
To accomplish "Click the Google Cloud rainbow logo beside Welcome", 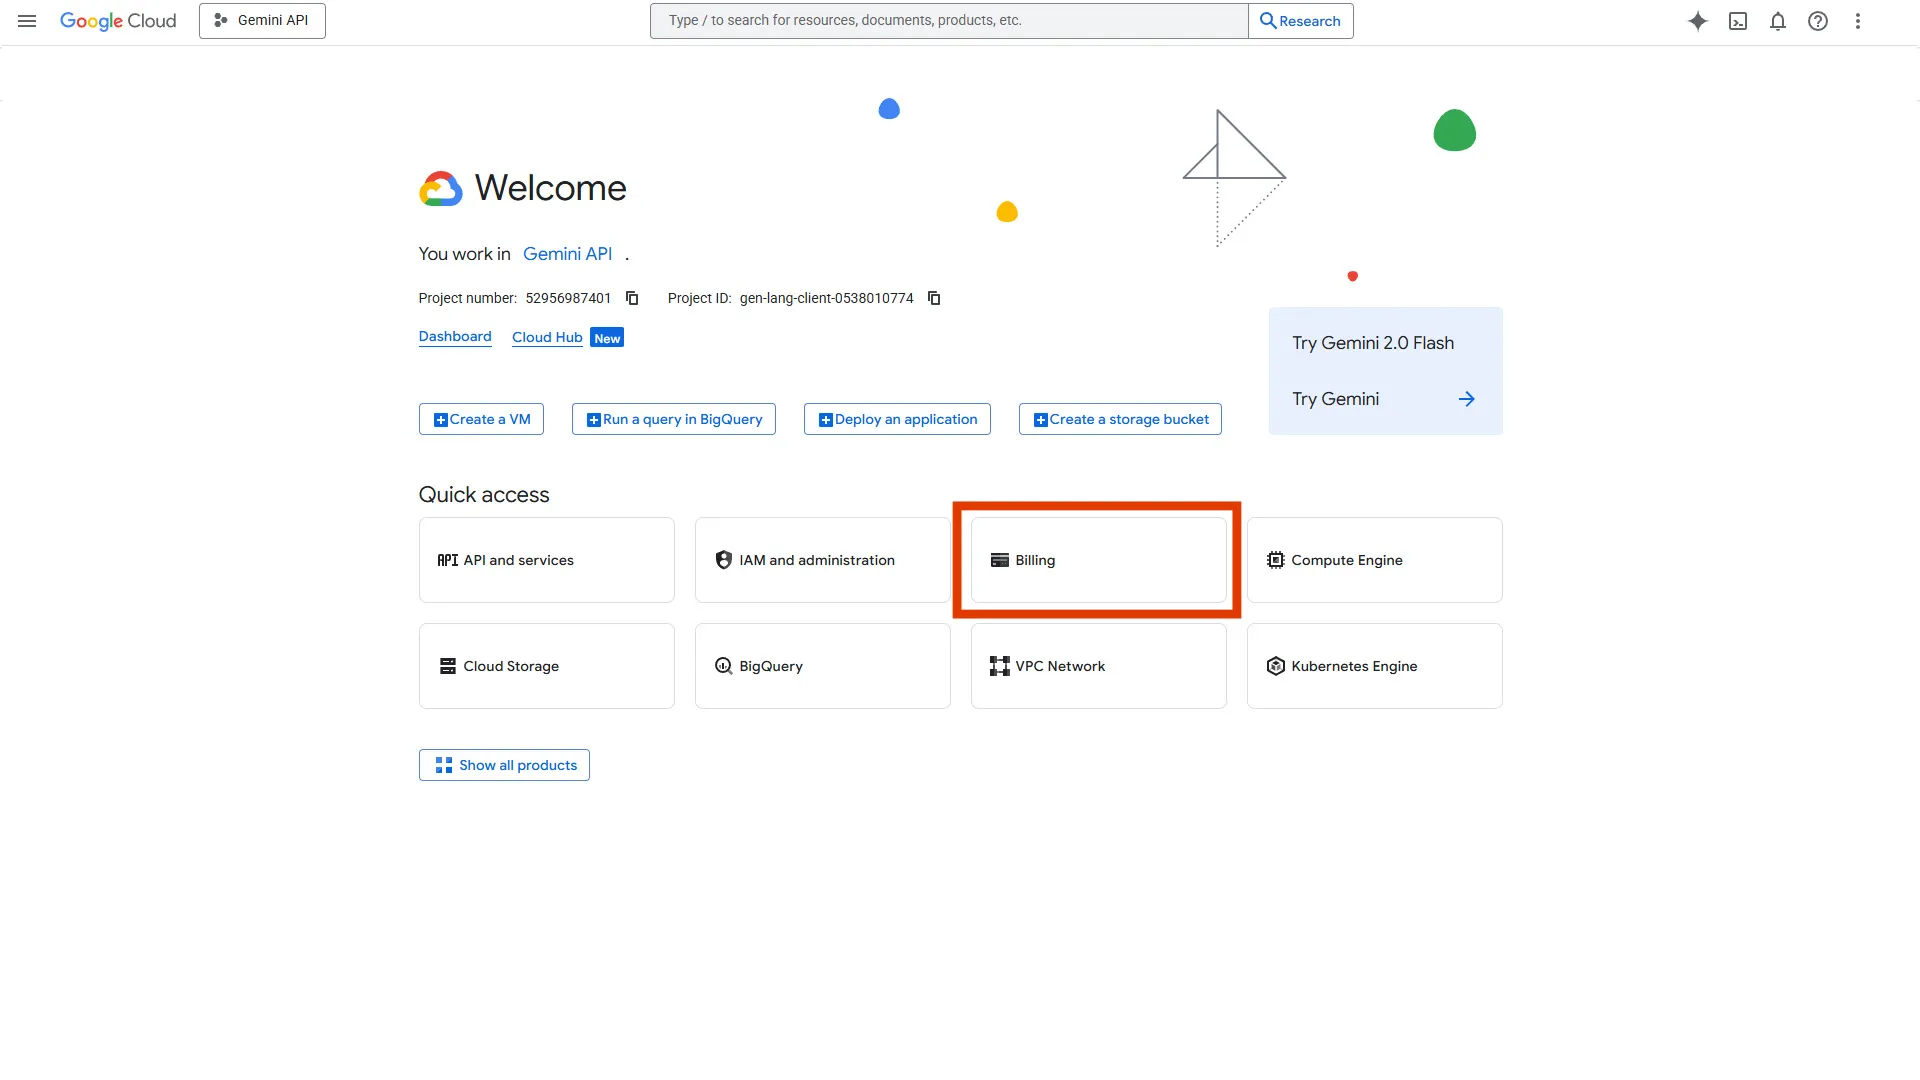I will point(441,188).
